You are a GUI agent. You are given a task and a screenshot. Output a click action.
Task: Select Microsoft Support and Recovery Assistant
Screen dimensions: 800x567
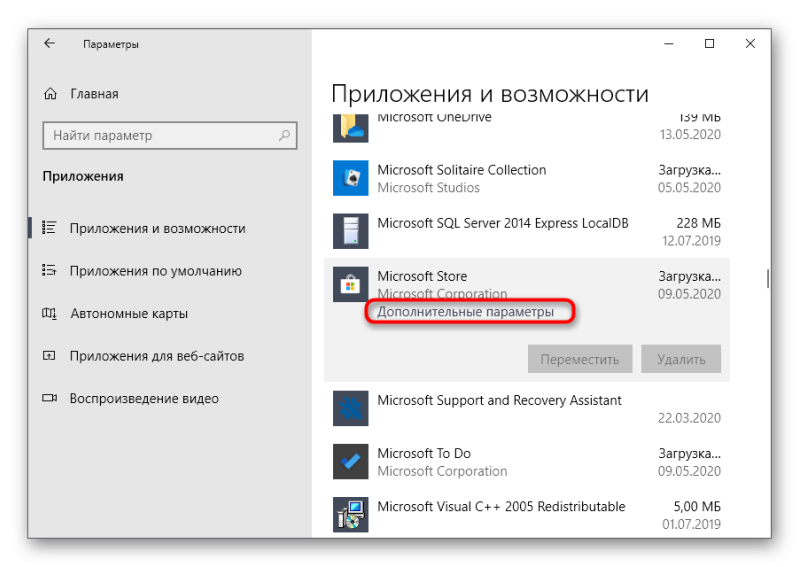click(x=499, y=400)
